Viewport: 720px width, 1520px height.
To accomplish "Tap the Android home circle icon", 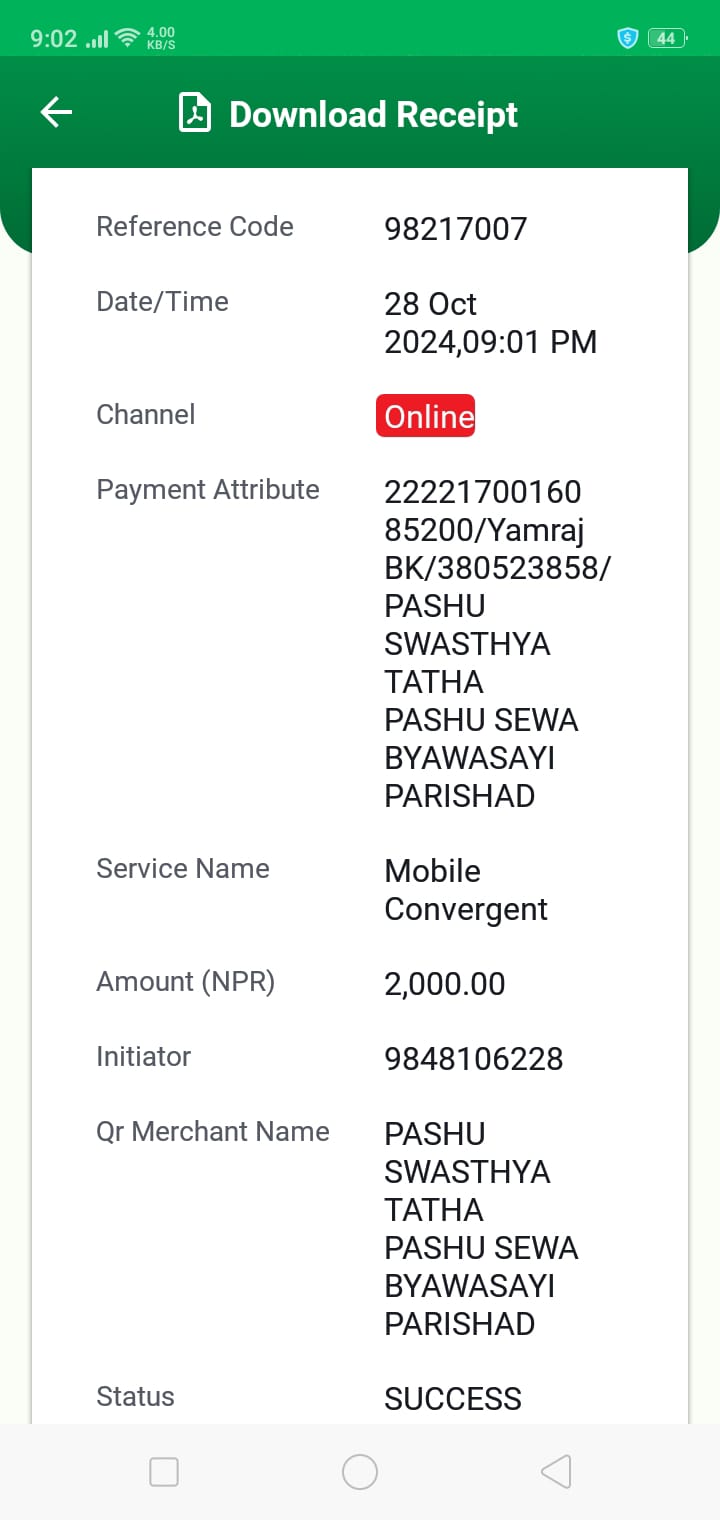I will (x=359, y=1472).
